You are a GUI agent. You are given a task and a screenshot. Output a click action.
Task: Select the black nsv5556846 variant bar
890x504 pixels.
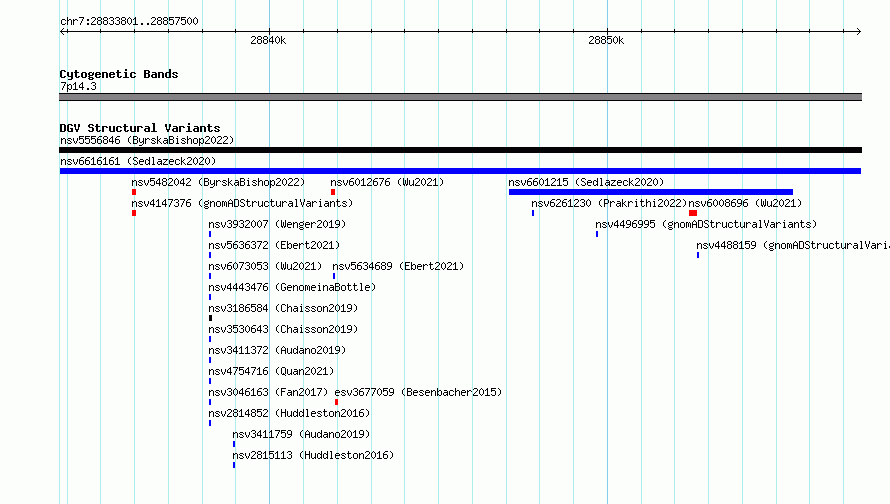pyautogui.click(x=460, y=150)
